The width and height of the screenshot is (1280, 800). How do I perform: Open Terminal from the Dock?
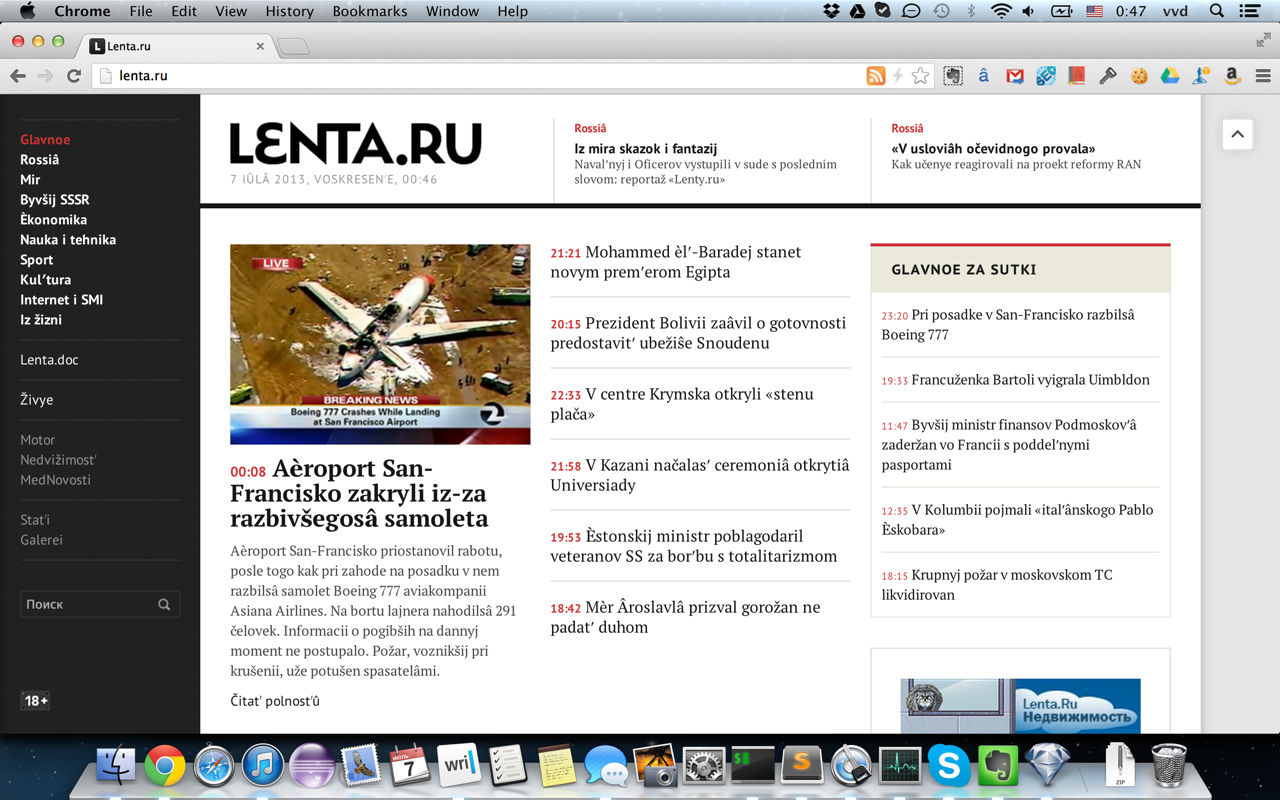pos(752,766)
